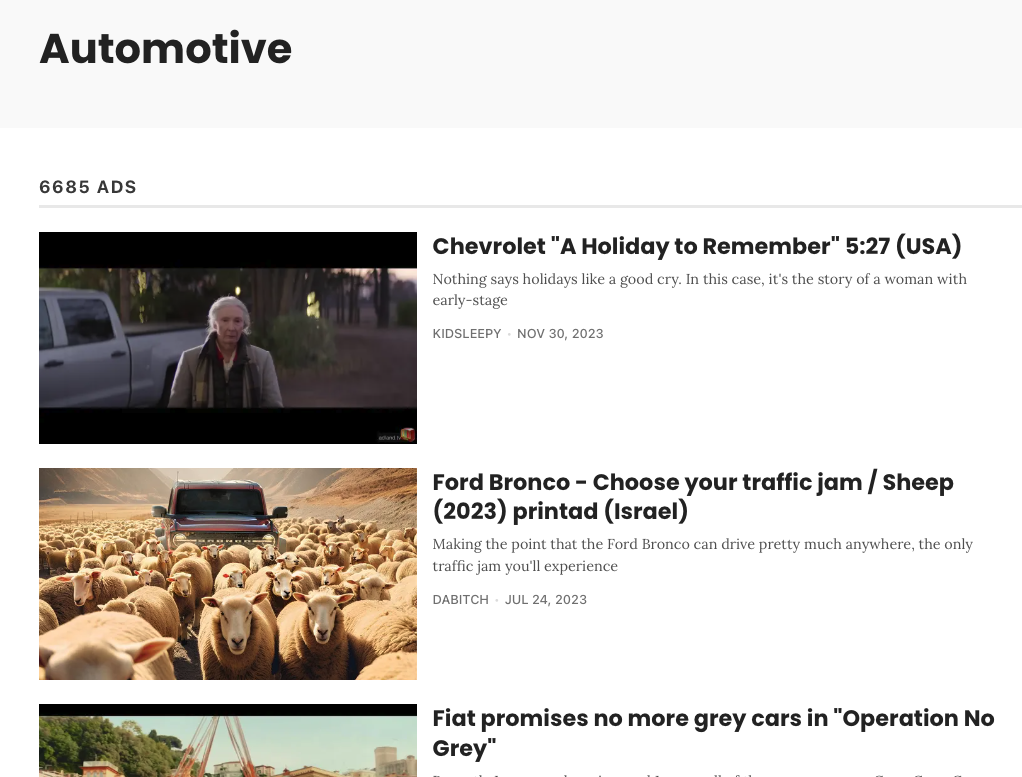1022x777 pixels.
Task: Open the Fiat "Operation No Grey" article title
Action: [x=713, y=733]
